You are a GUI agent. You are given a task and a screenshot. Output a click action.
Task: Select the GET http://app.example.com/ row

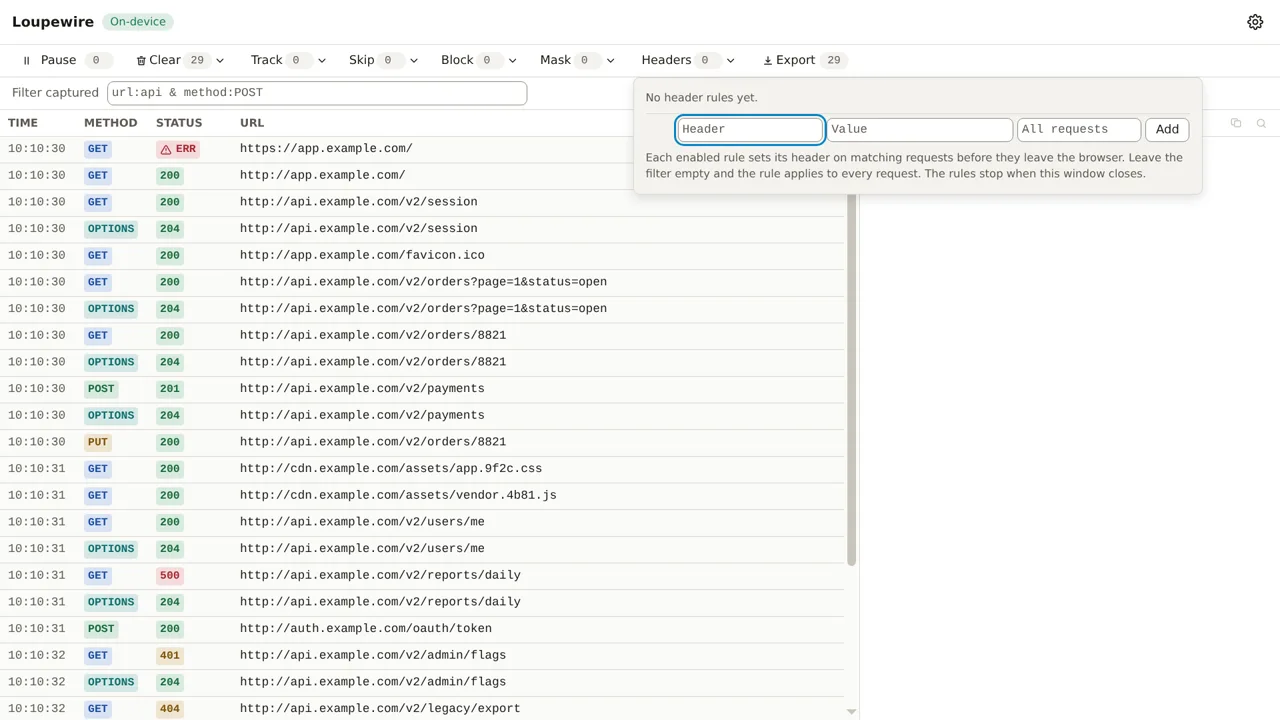pyautogui.click(x=422, y=176)
